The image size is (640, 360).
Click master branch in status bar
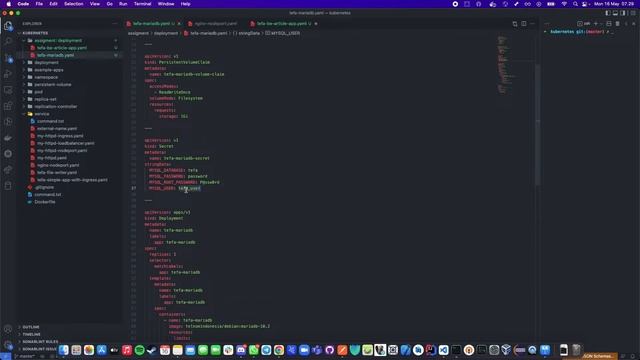pyautogui.click(x=24, y=356)
